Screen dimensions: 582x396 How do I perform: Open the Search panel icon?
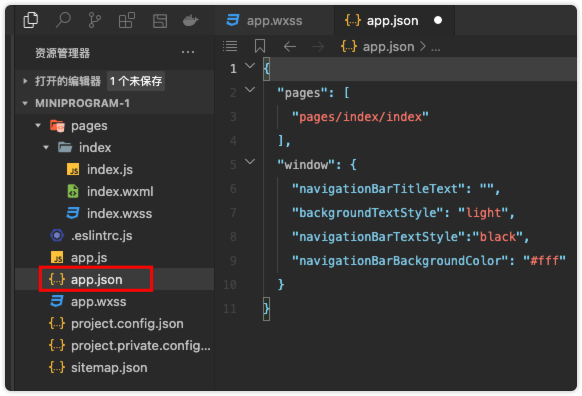coord(63,20)
